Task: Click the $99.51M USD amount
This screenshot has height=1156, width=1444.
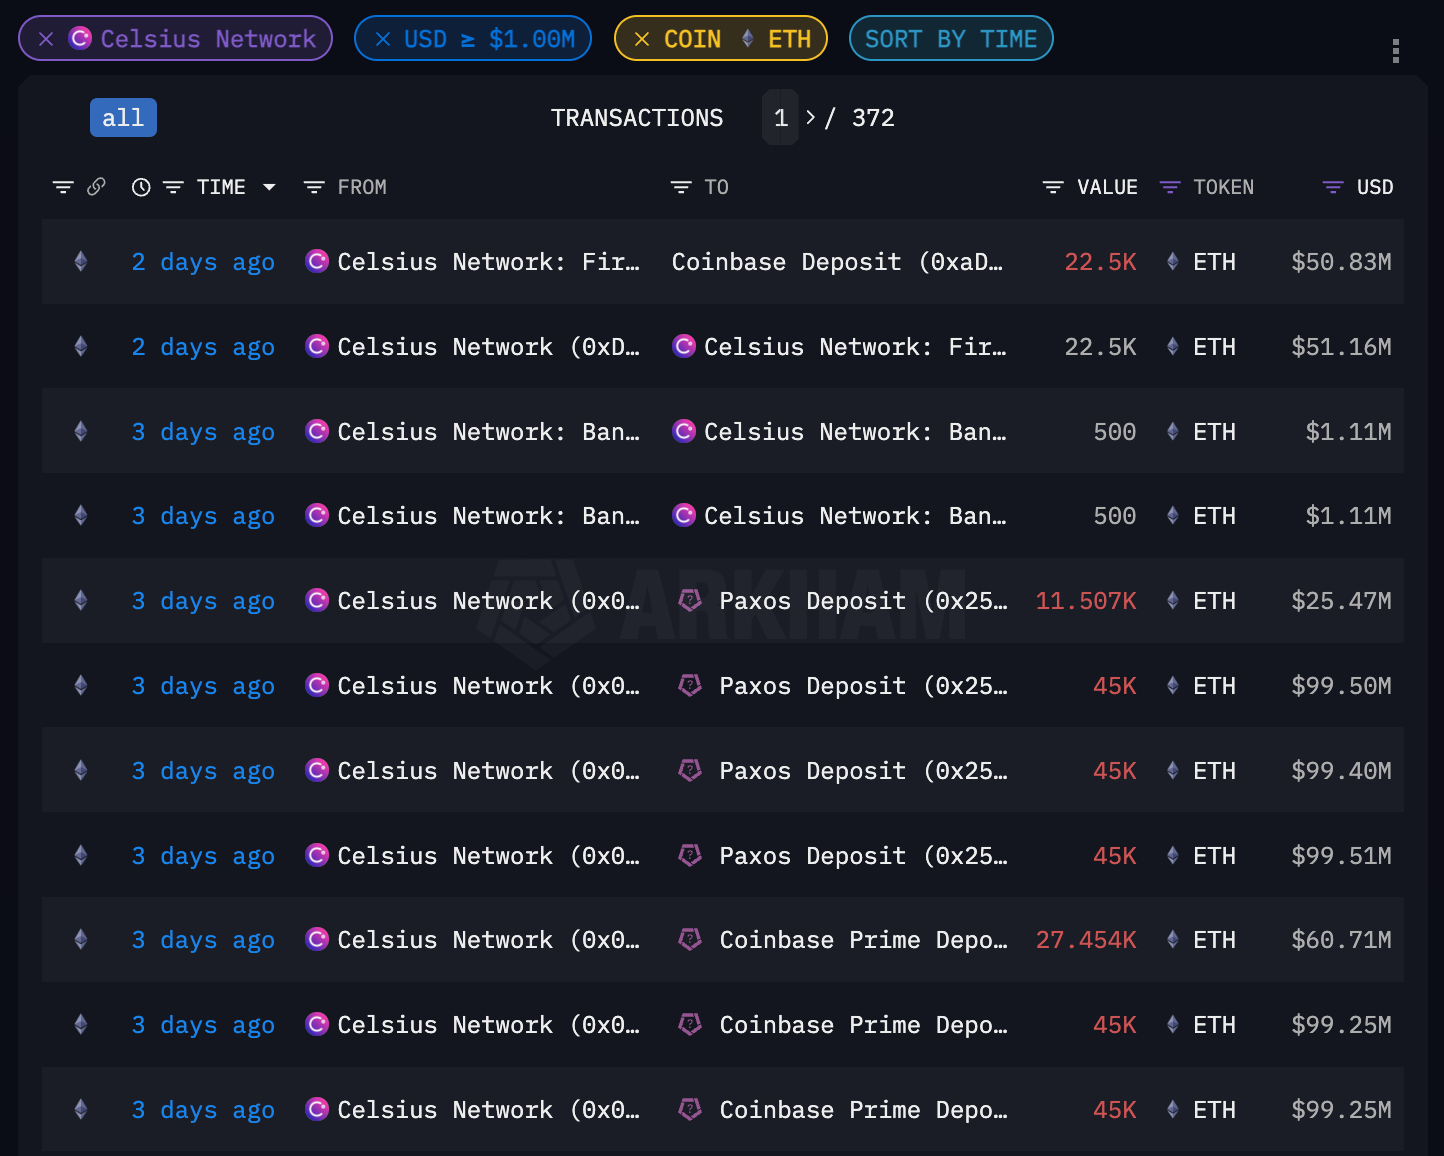Action: tap(1341, 856)
